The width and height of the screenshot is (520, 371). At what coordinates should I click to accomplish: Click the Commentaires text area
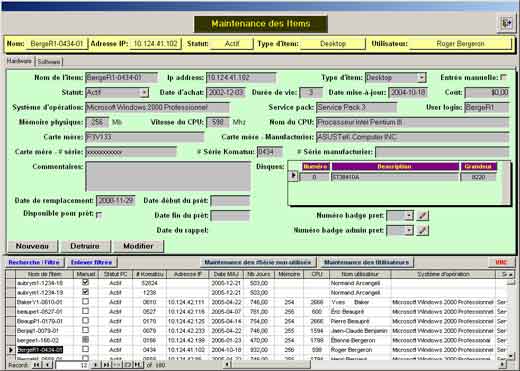(168, 176)
